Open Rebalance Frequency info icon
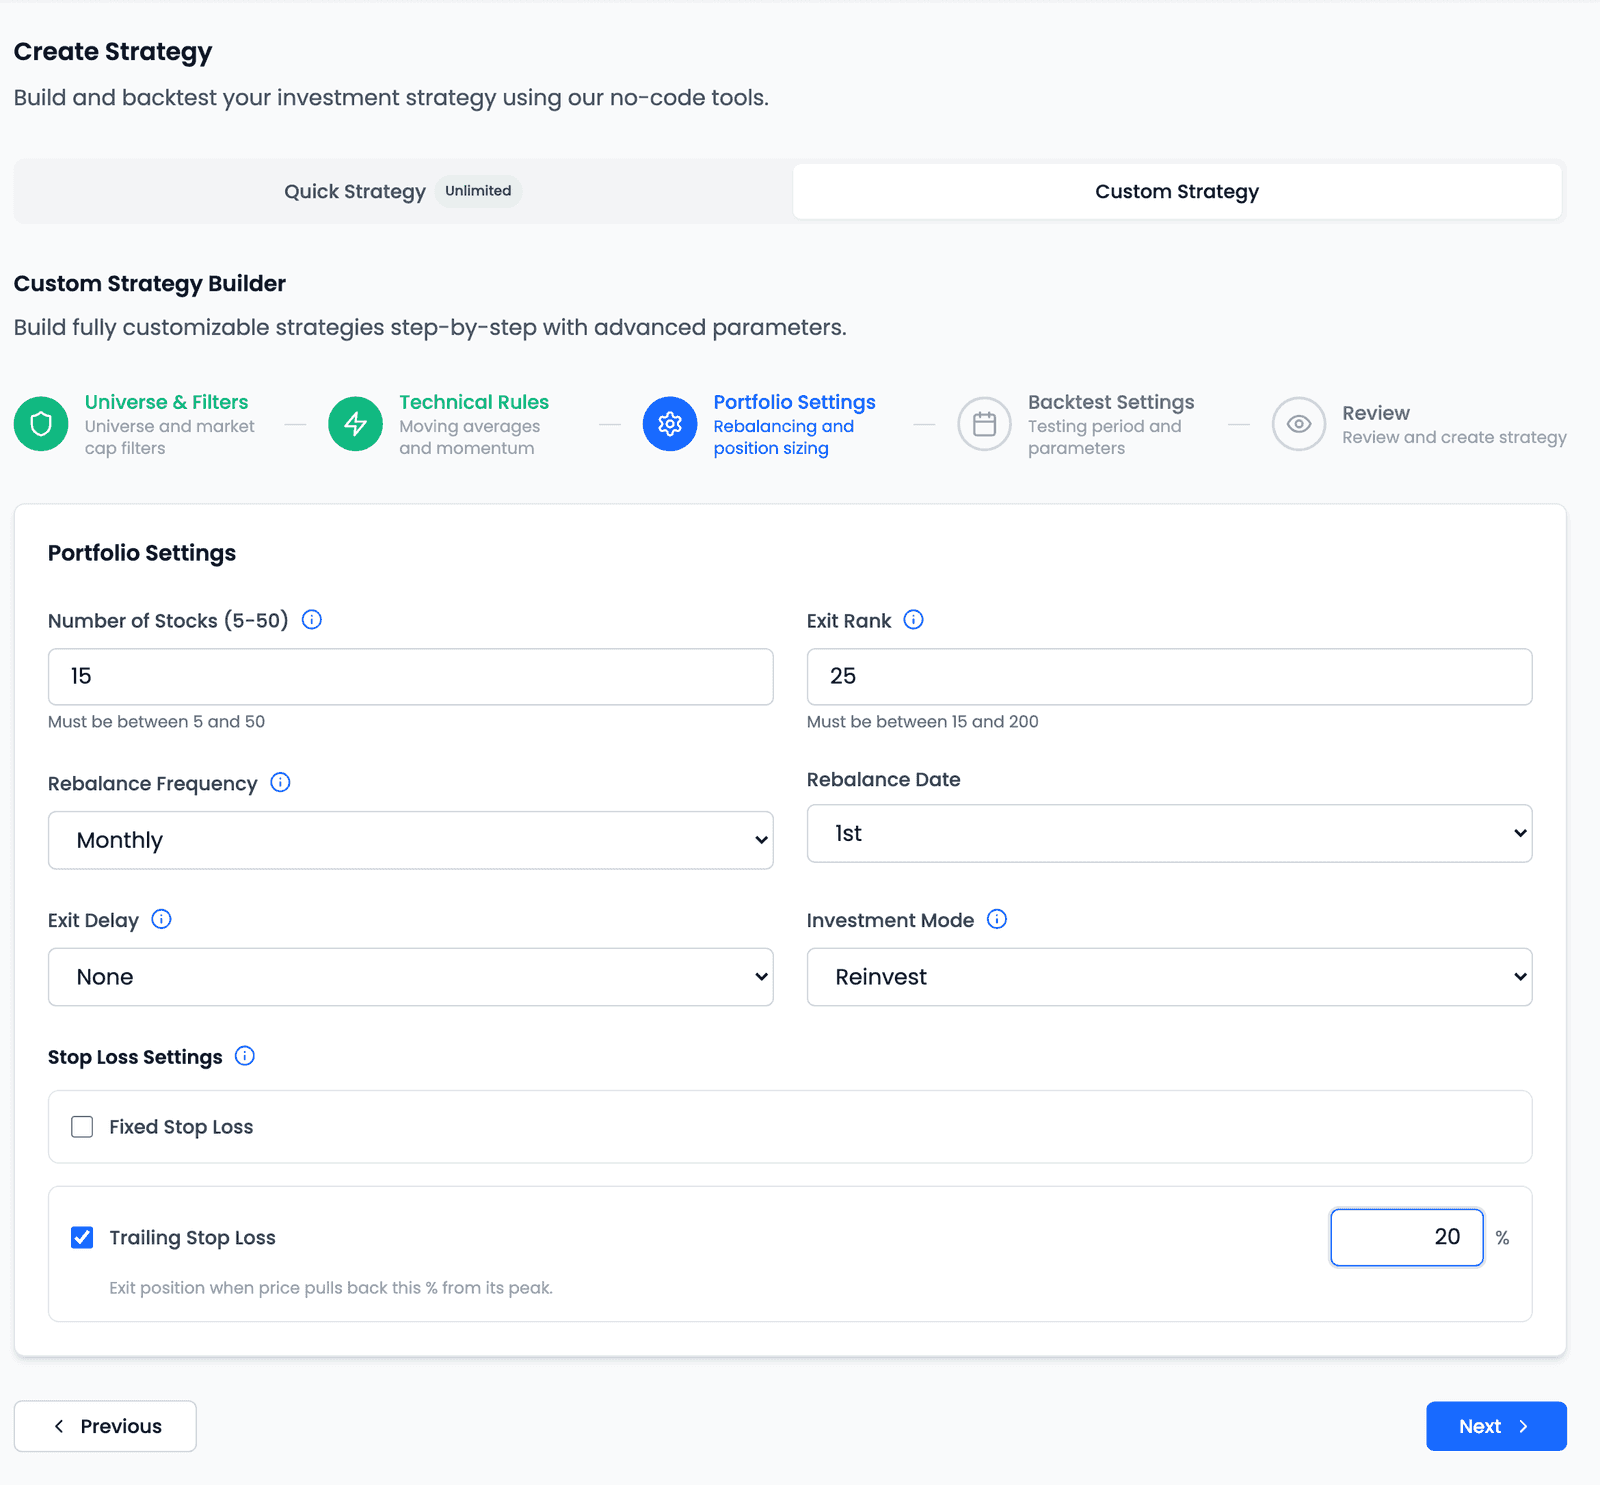1600x1485 pixels. click(x=281, y=783)
